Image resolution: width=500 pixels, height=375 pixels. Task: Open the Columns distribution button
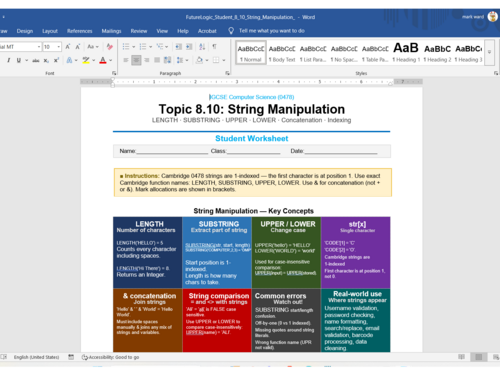pyautogui.click(x=168, y=60)
